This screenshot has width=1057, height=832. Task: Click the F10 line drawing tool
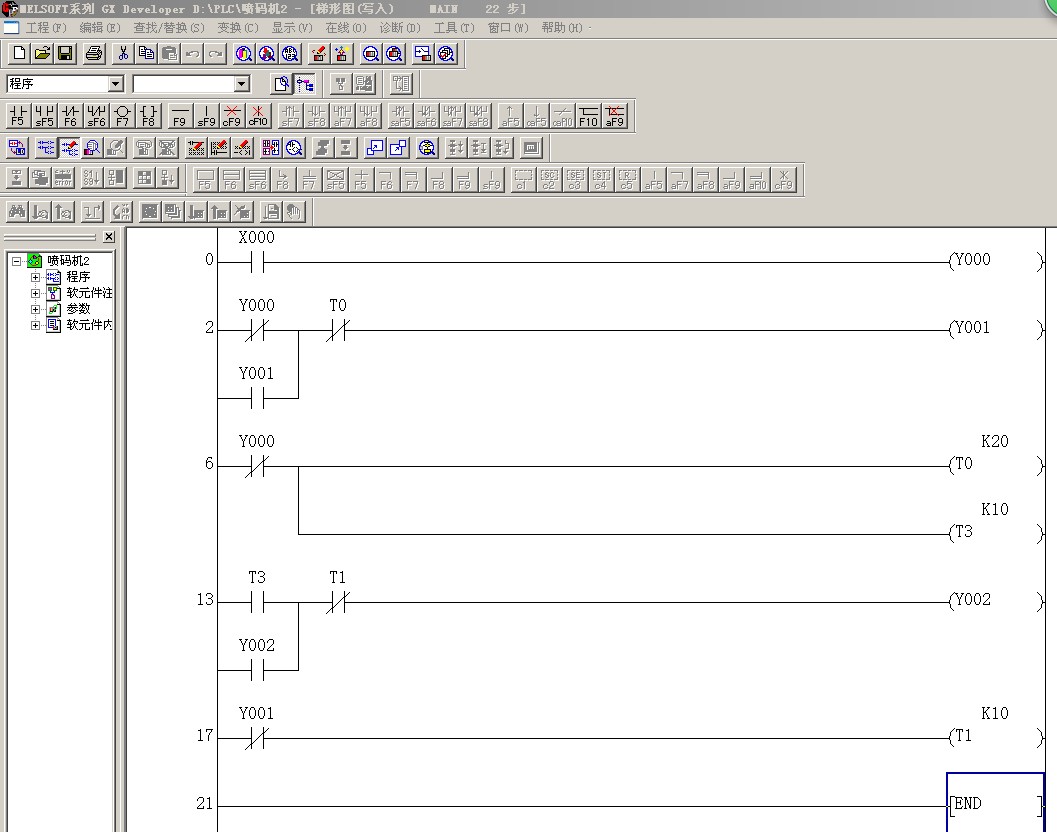[588, 116]
